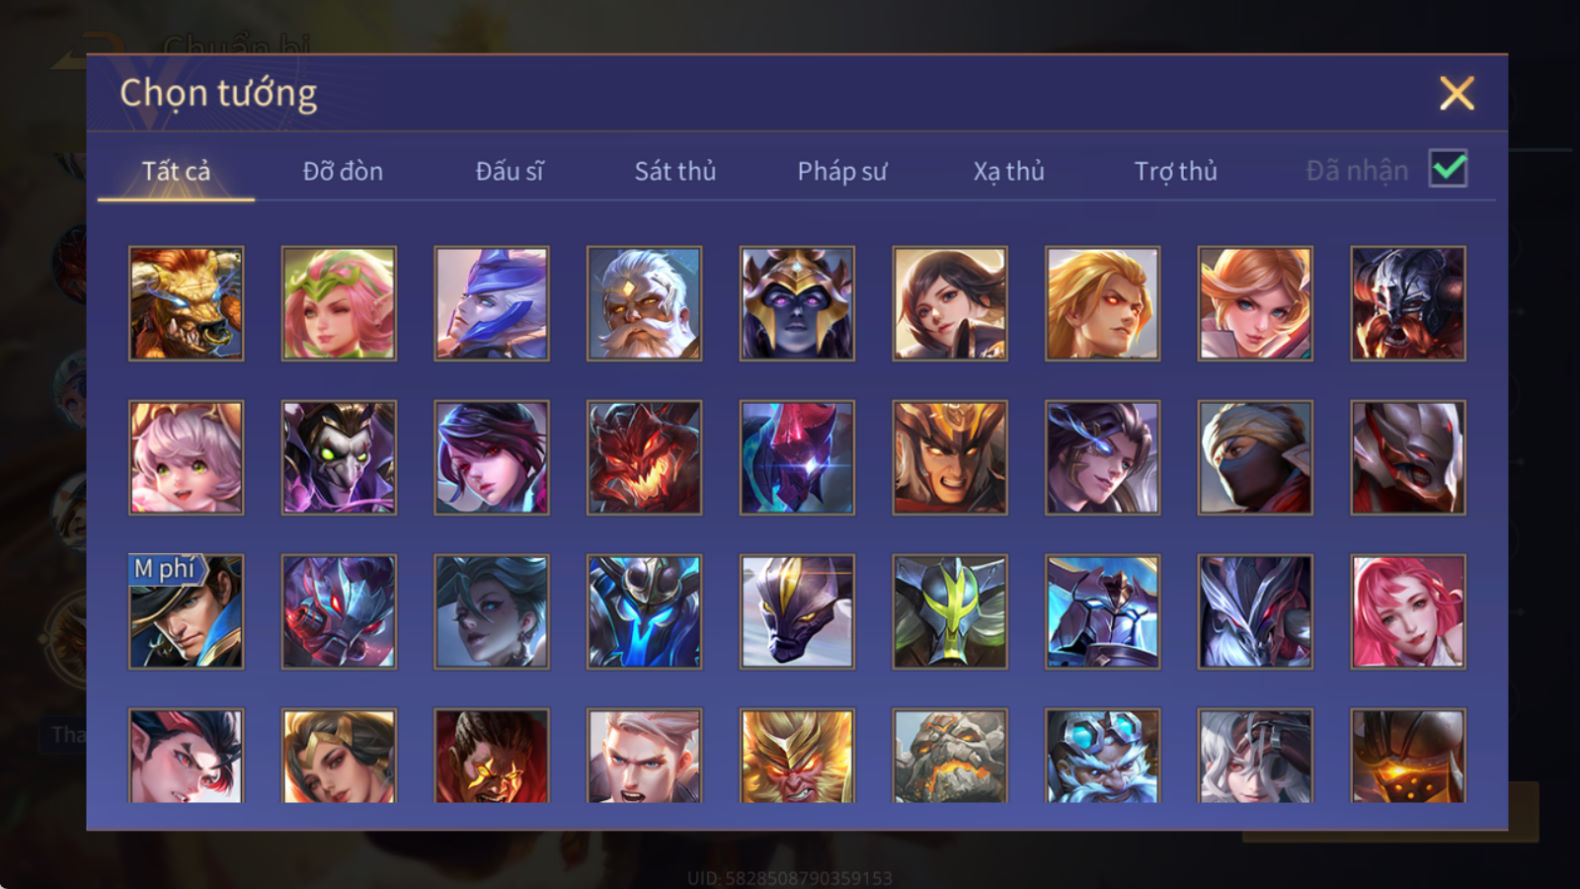Toggle the 'Đã nhận' checkbox
This screenshot has height=889, width=1580.
point(1448,168)
